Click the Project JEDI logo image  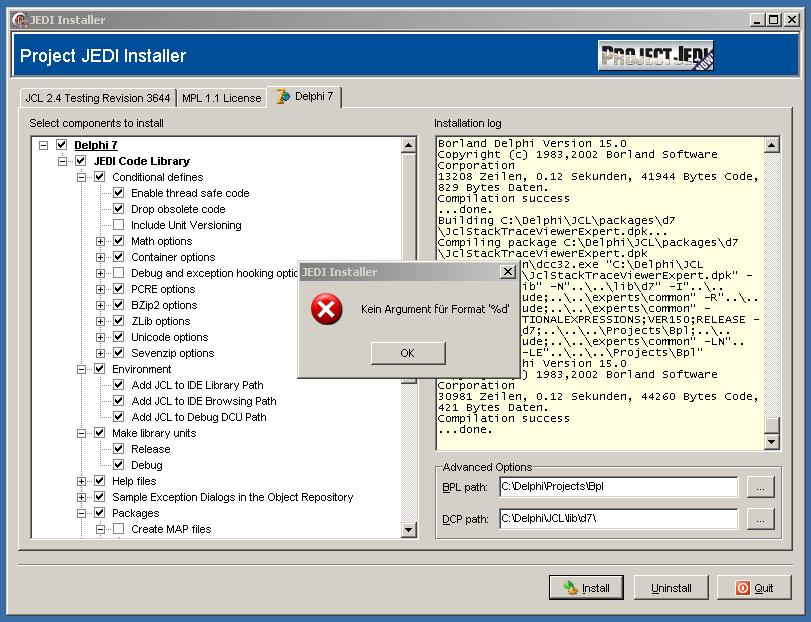click(x=657, y=55)
